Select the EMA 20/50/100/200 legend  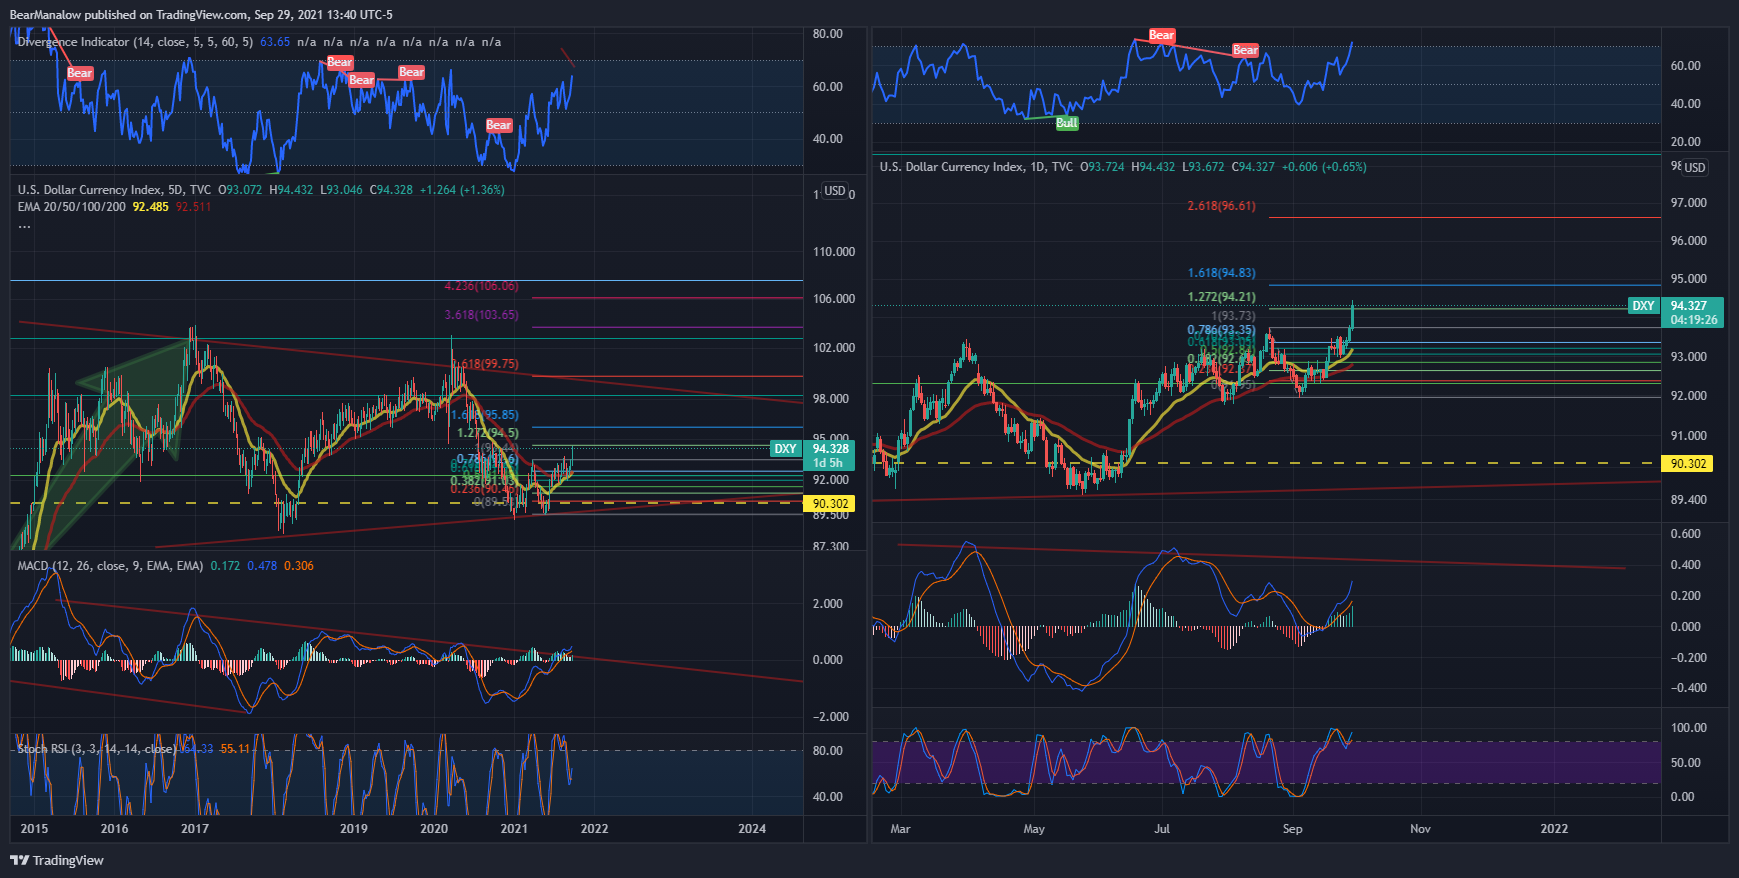72,207
